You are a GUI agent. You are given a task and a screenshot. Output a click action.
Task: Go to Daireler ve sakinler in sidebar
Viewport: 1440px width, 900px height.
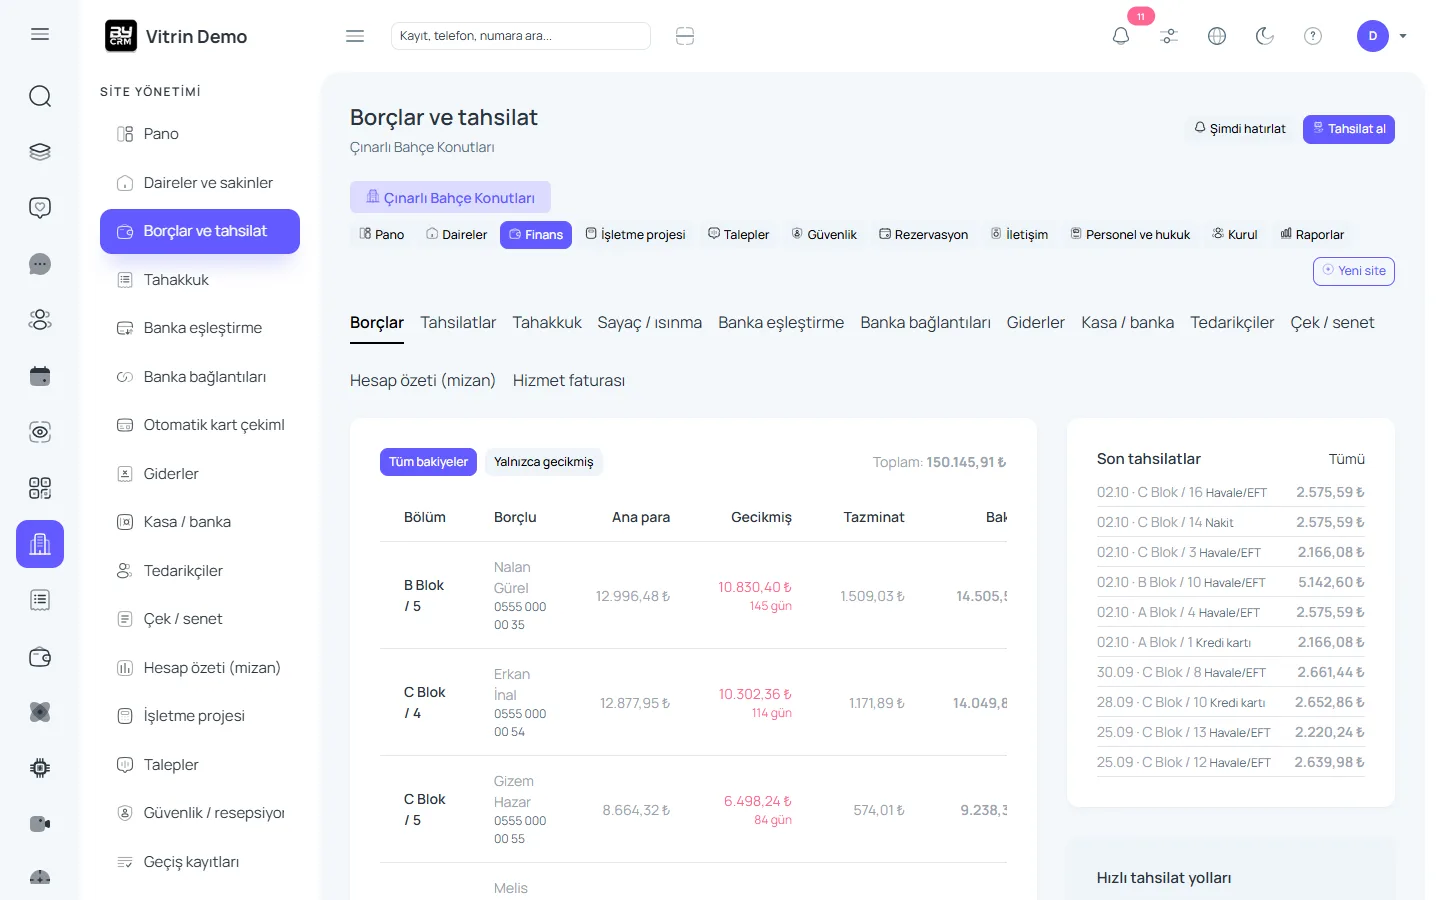(200, 183)
